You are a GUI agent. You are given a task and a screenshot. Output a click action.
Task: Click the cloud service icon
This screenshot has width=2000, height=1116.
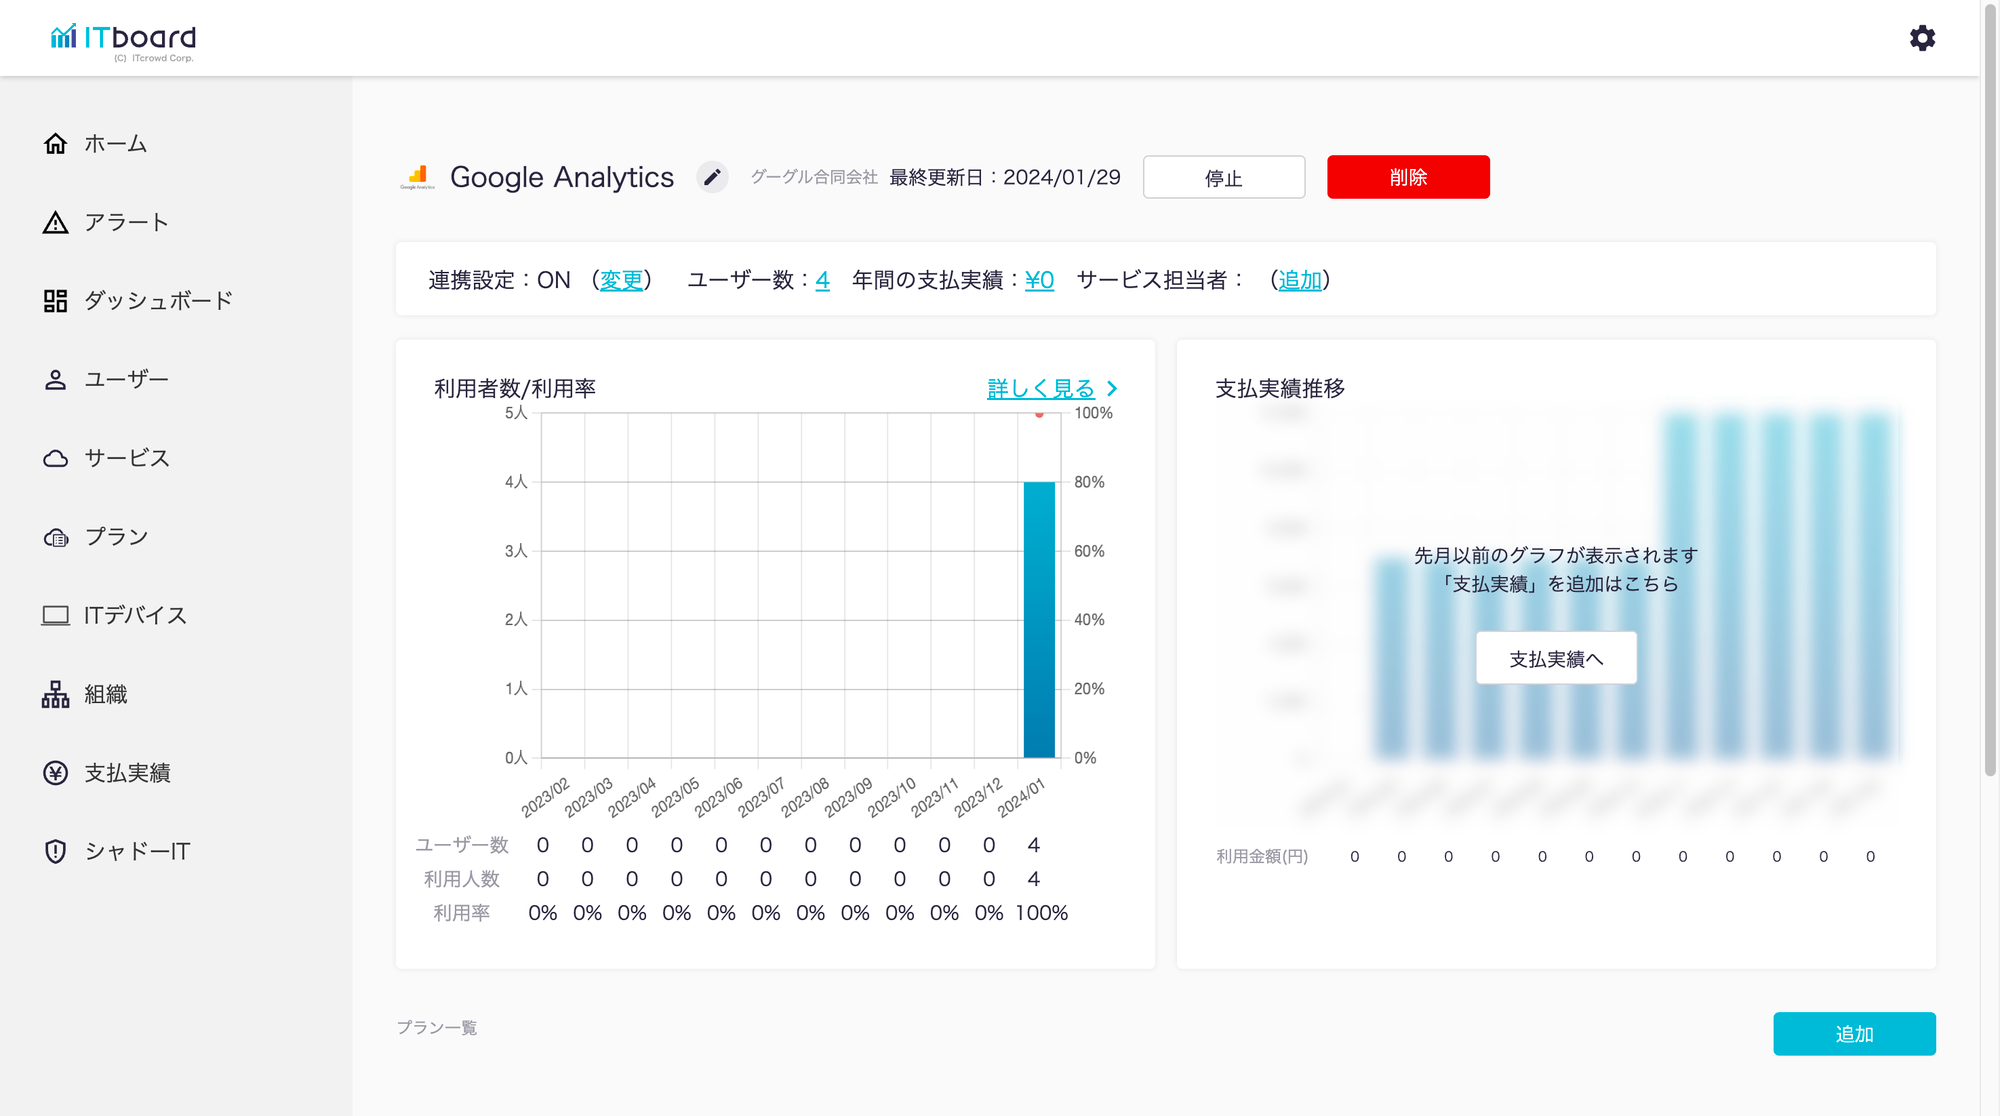click(56, 458)
